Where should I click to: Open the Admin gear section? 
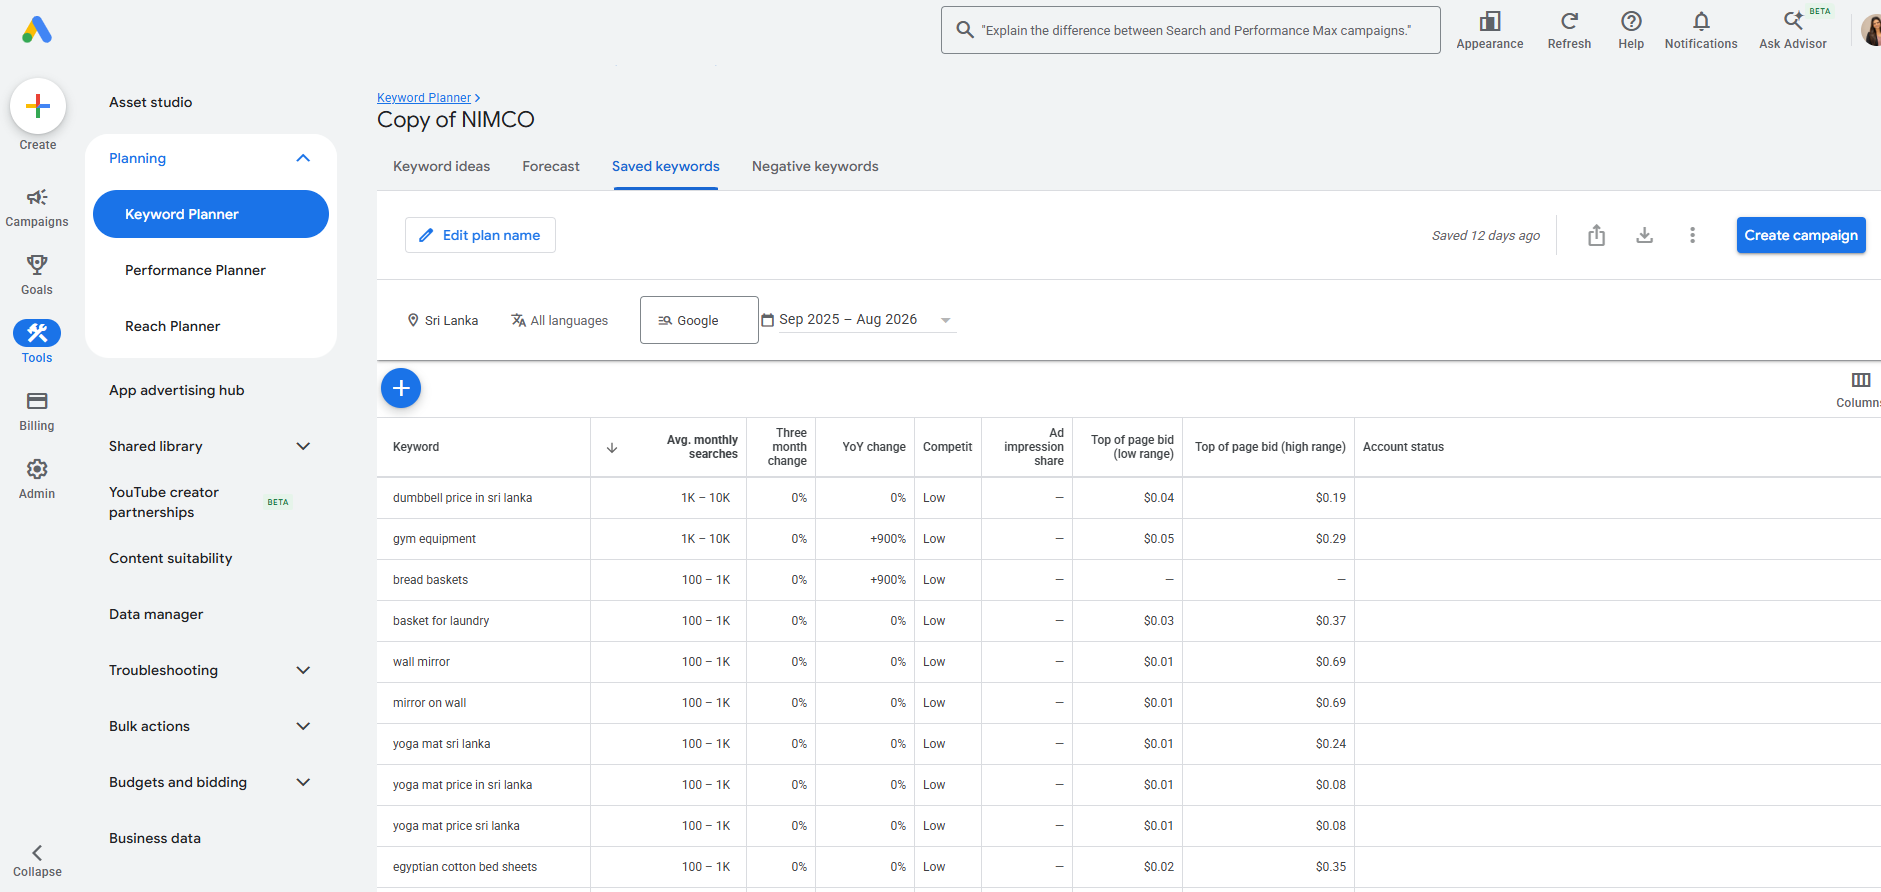[37, 479]
